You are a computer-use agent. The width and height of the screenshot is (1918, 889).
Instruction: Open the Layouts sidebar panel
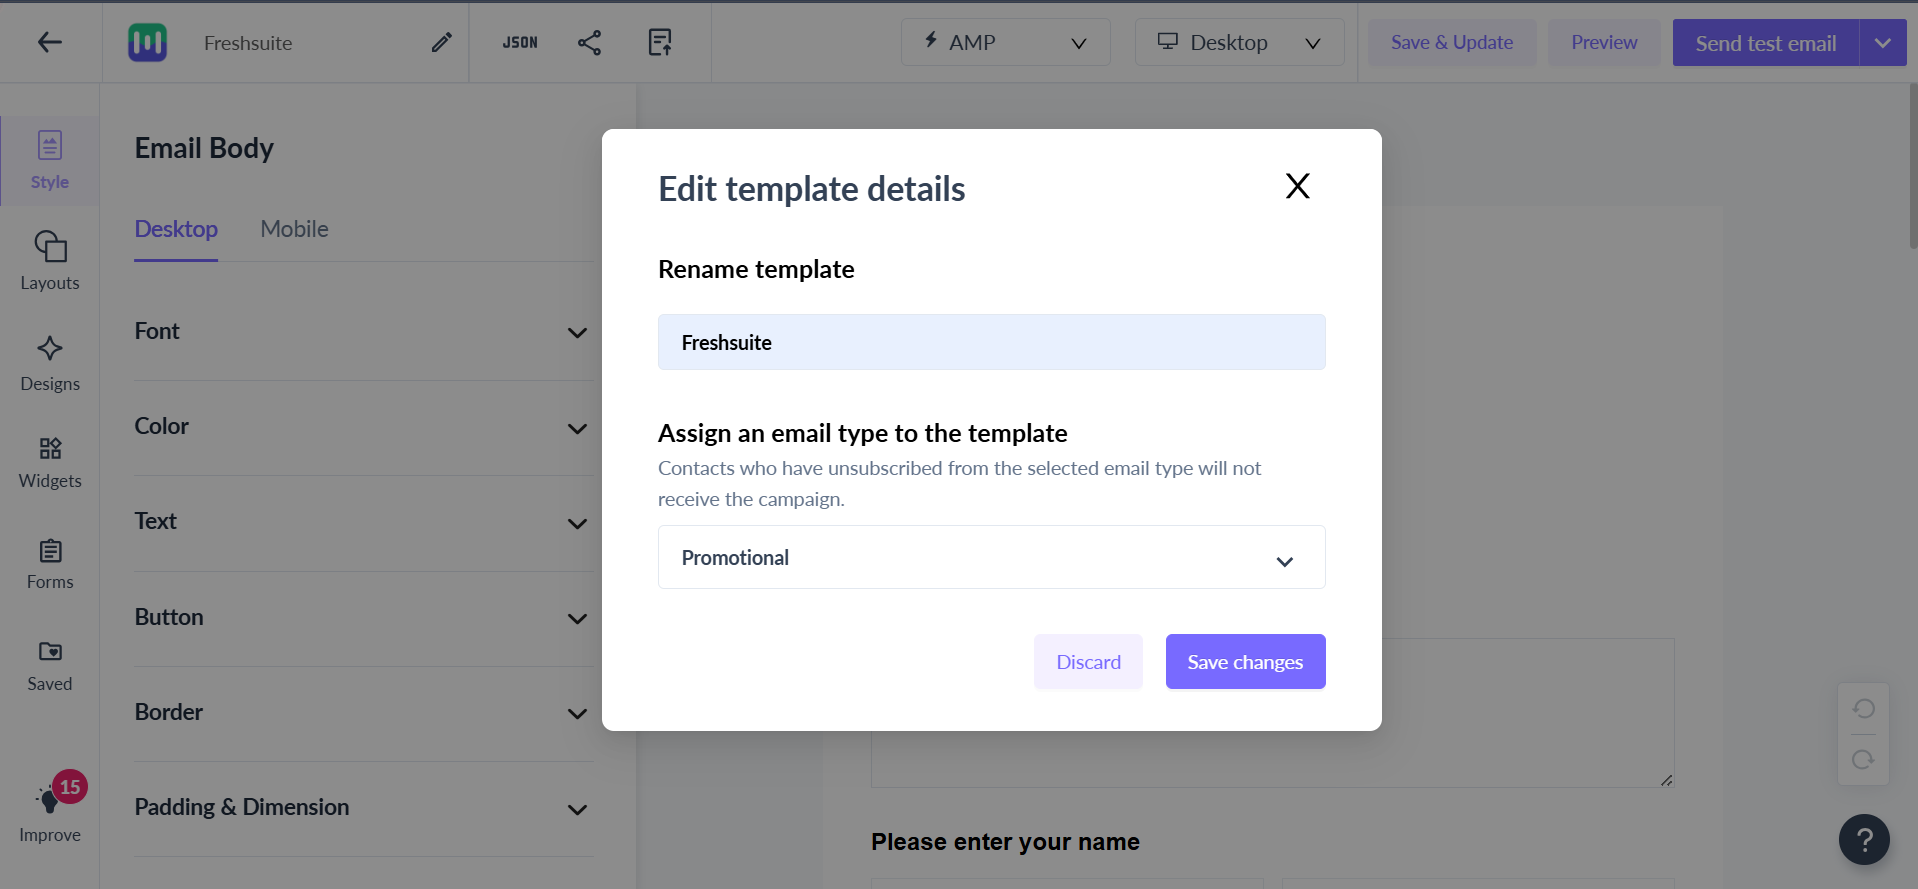[x=50, y=261]
